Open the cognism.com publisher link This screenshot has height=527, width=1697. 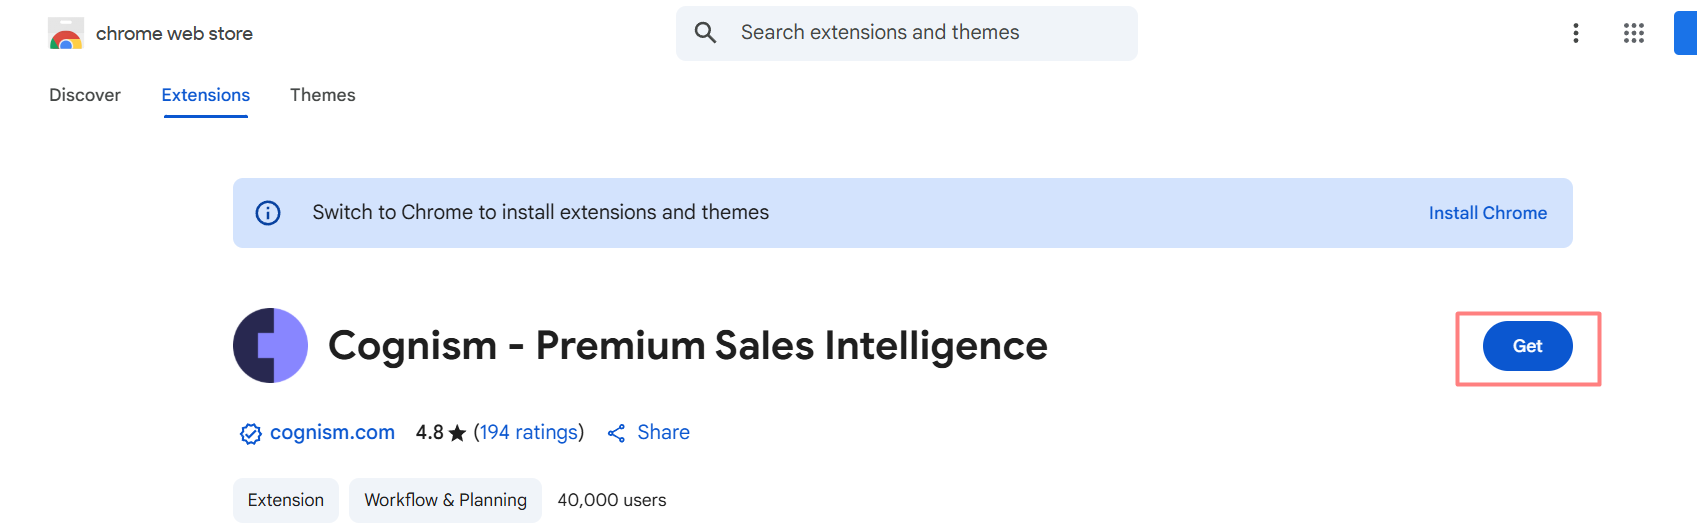[332, 432]
